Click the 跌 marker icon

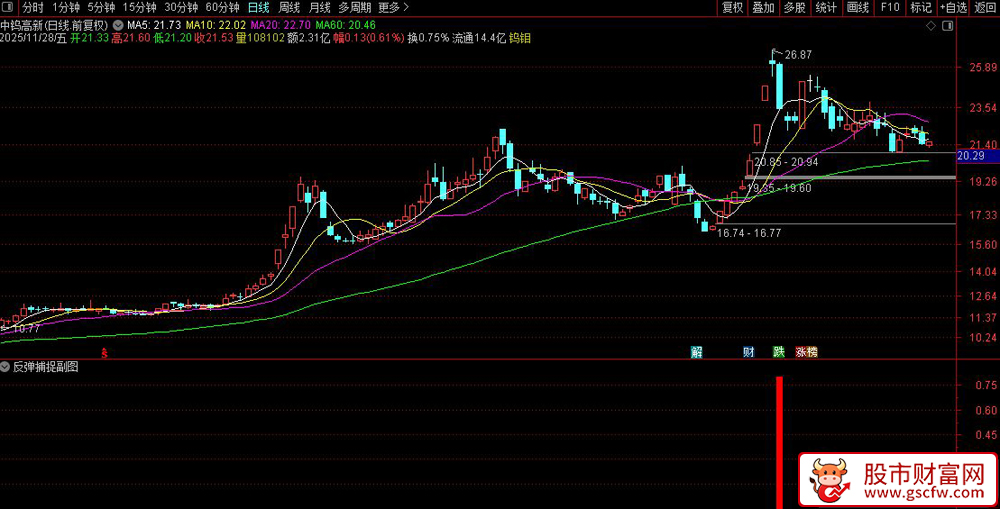pos(778,352)
